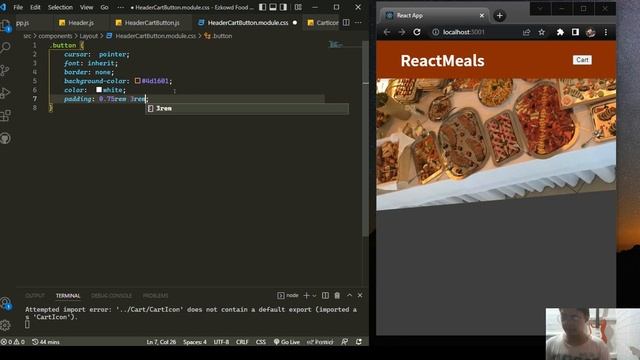This screenshot has width=640, height=360.
Task: Reload the localhost page in Chrome
Action: pos(417,32)
